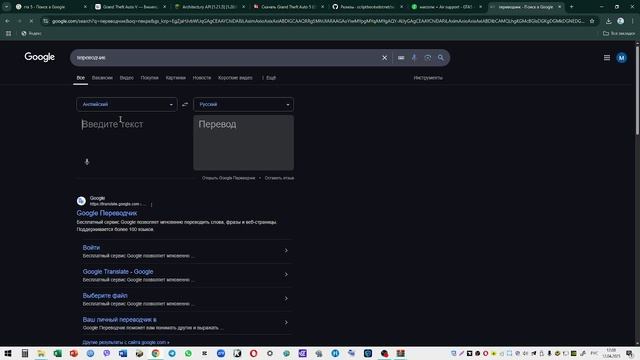Click the magnifier search icon

point(441,58)
